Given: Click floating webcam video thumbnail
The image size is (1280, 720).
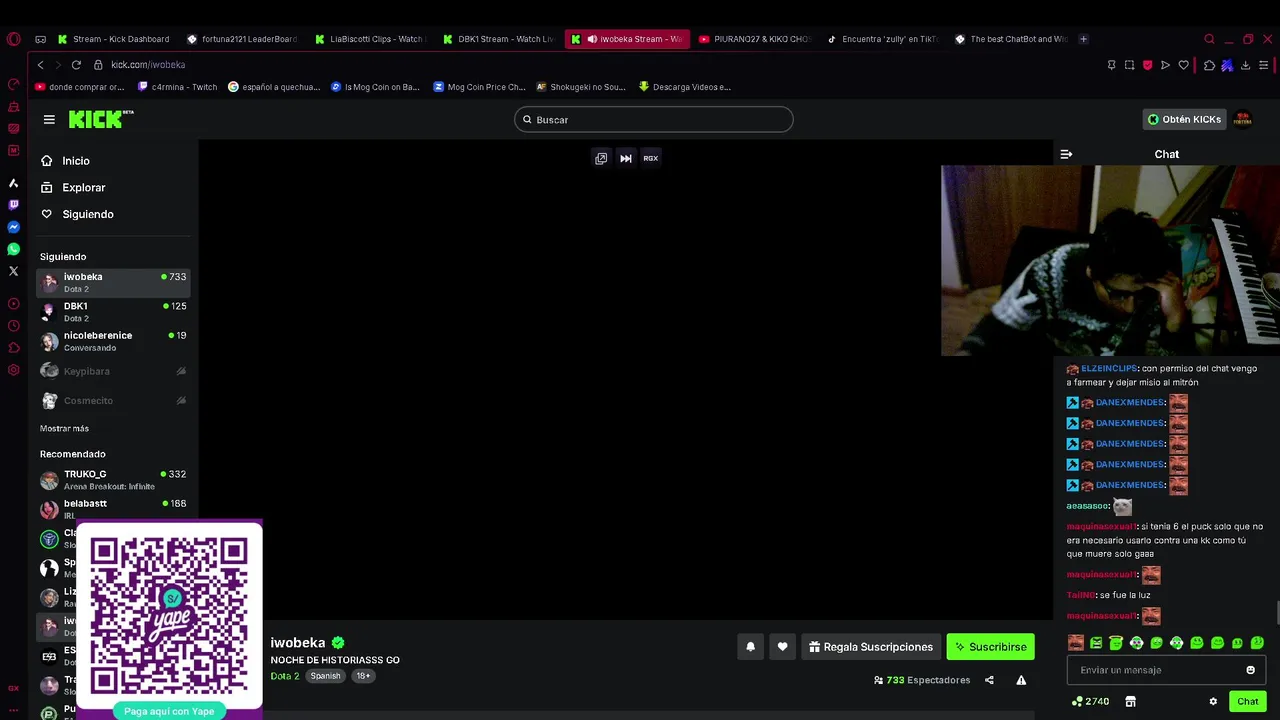Looking at the screenshot, I should (1110, 260).
